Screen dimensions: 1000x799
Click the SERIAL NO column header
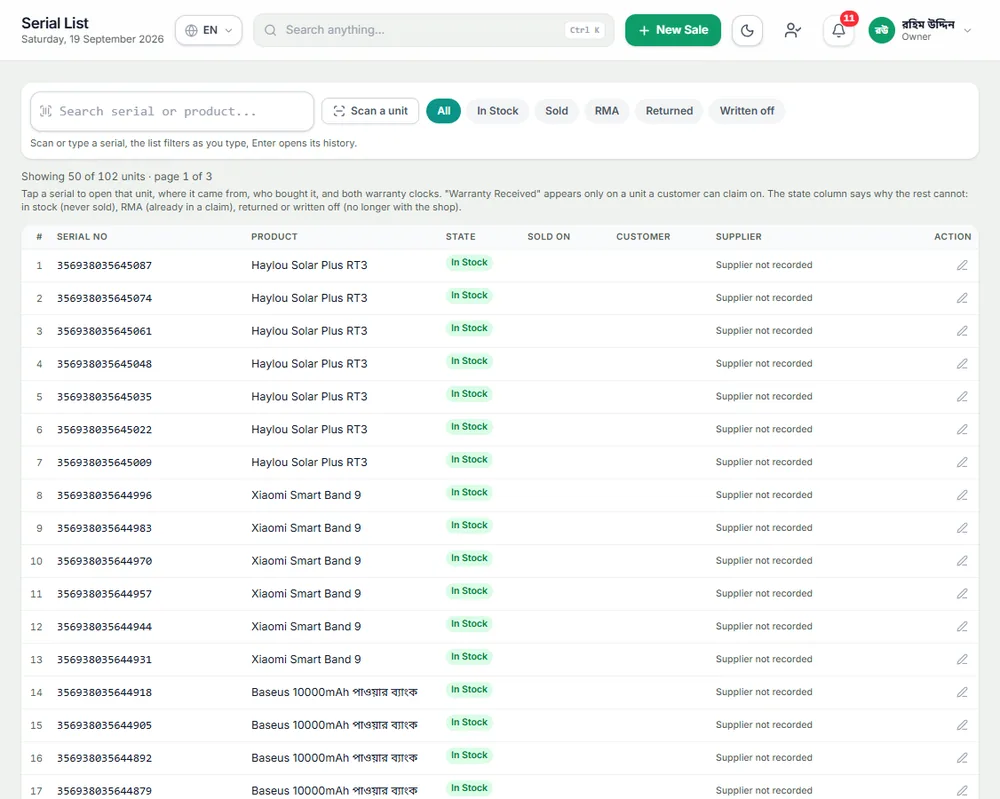tap(82, 237)
